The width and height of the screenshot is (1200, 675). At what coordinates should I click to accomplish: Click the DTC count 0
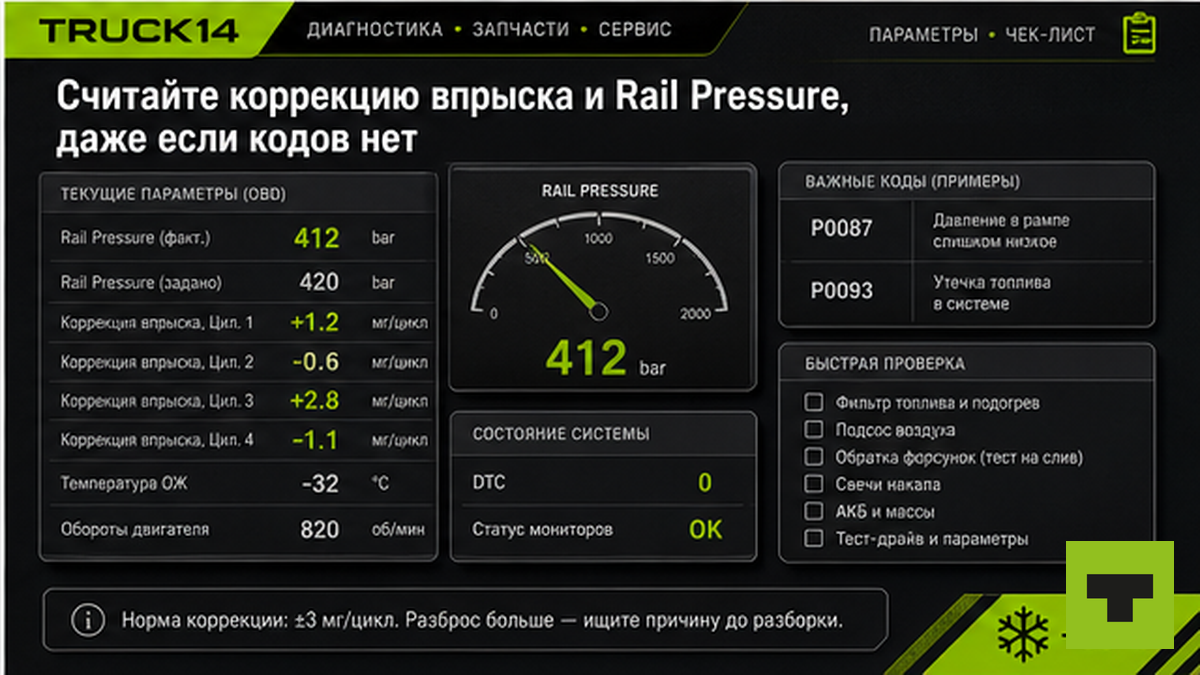[705, 483]
